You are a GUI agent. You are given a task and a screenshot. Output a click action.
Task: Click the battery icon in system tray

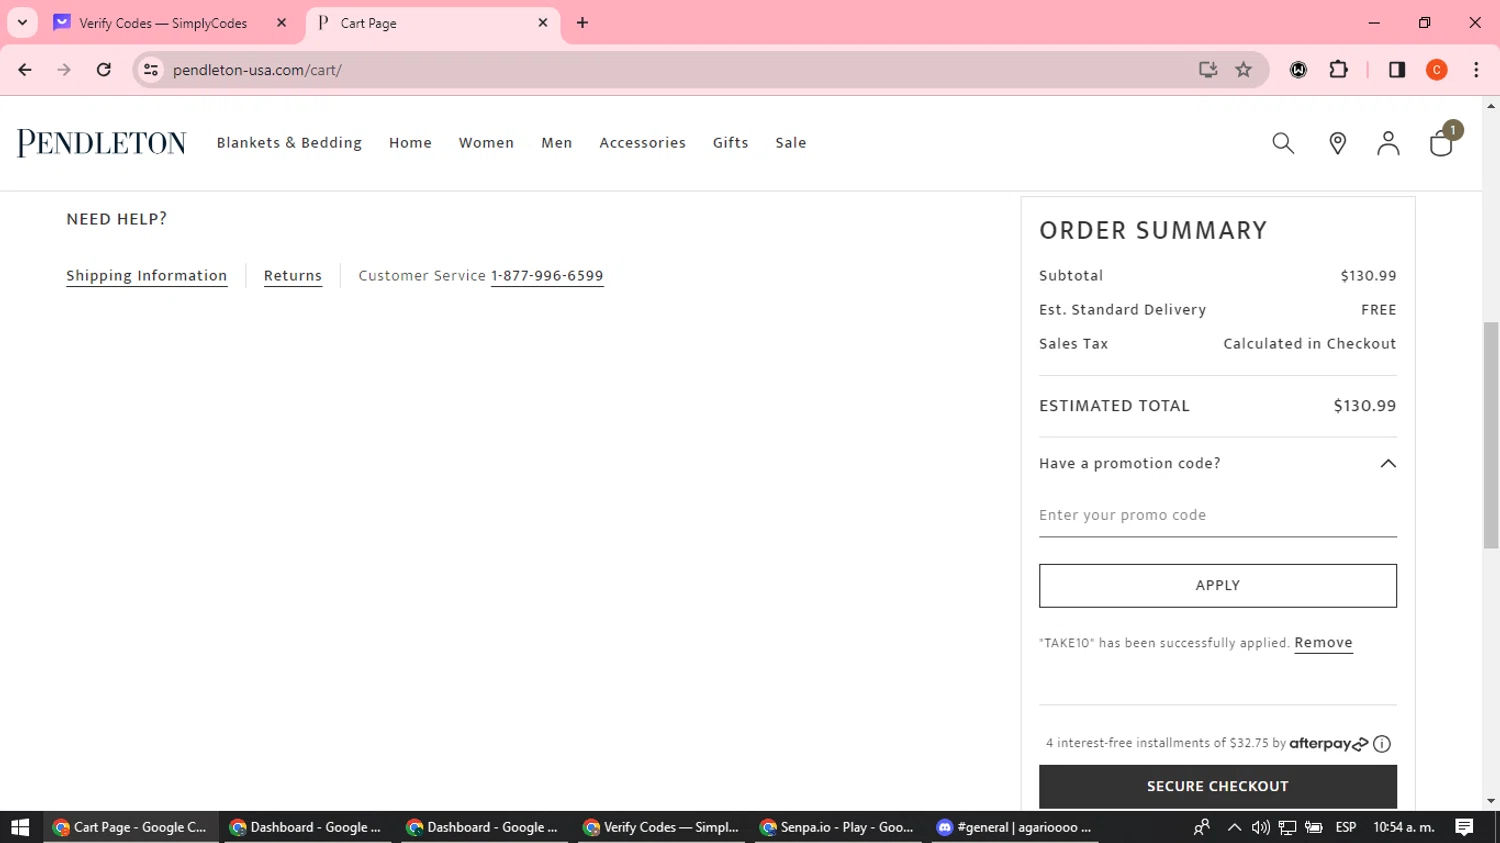point(1313,827)
